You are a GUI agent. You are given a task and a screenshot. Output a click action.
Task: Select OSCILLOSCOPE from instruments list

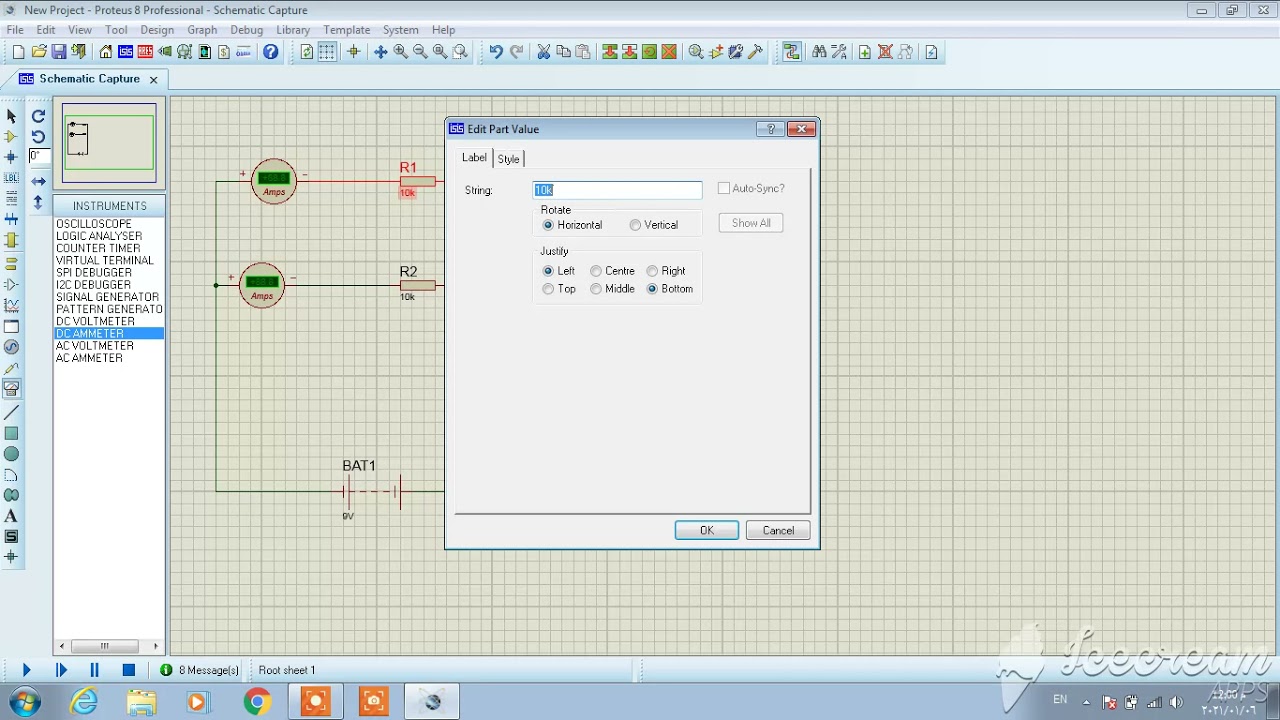(94, 224)
